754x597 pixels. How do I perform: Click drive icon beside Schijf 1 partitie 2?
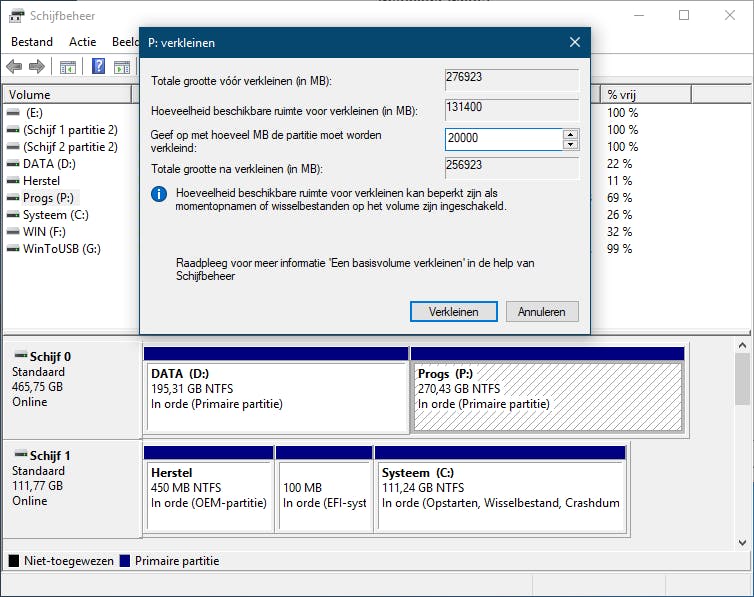pos(13,130)
